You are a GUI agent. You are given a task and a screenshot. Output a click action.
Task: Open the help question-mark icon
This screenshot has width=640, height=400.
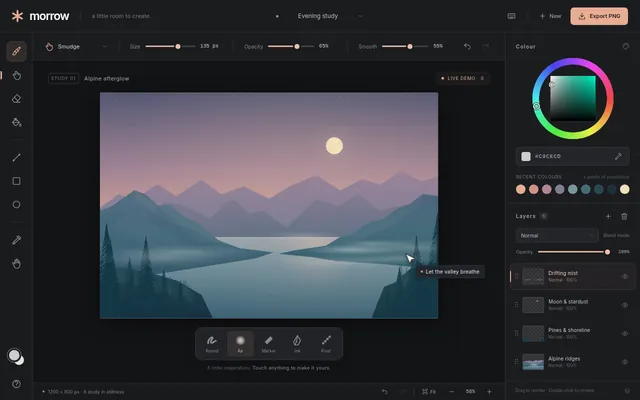tap(16, 384)
